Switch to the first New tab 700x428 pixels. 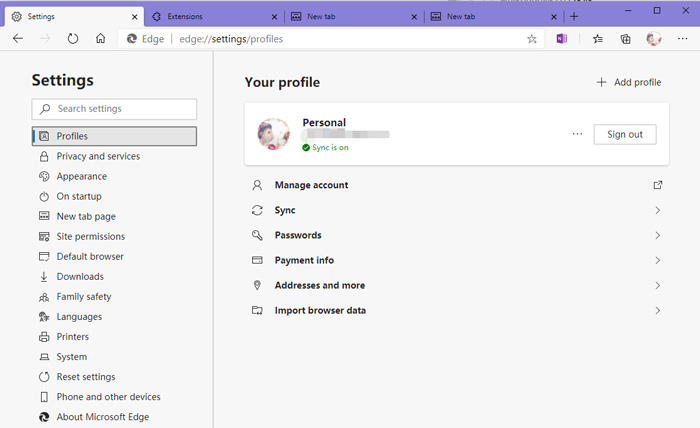[x=354, y=17]
